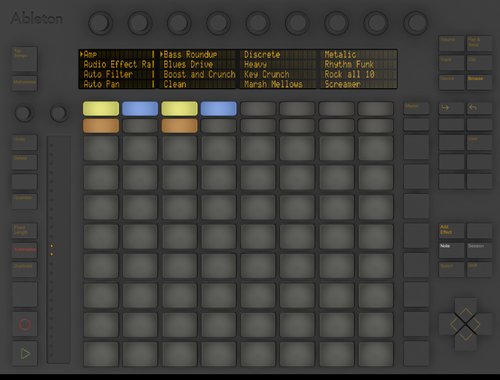Choose the 'Screamer' preset
This screenshot has width=500, height=380.
tap(342, 84)
